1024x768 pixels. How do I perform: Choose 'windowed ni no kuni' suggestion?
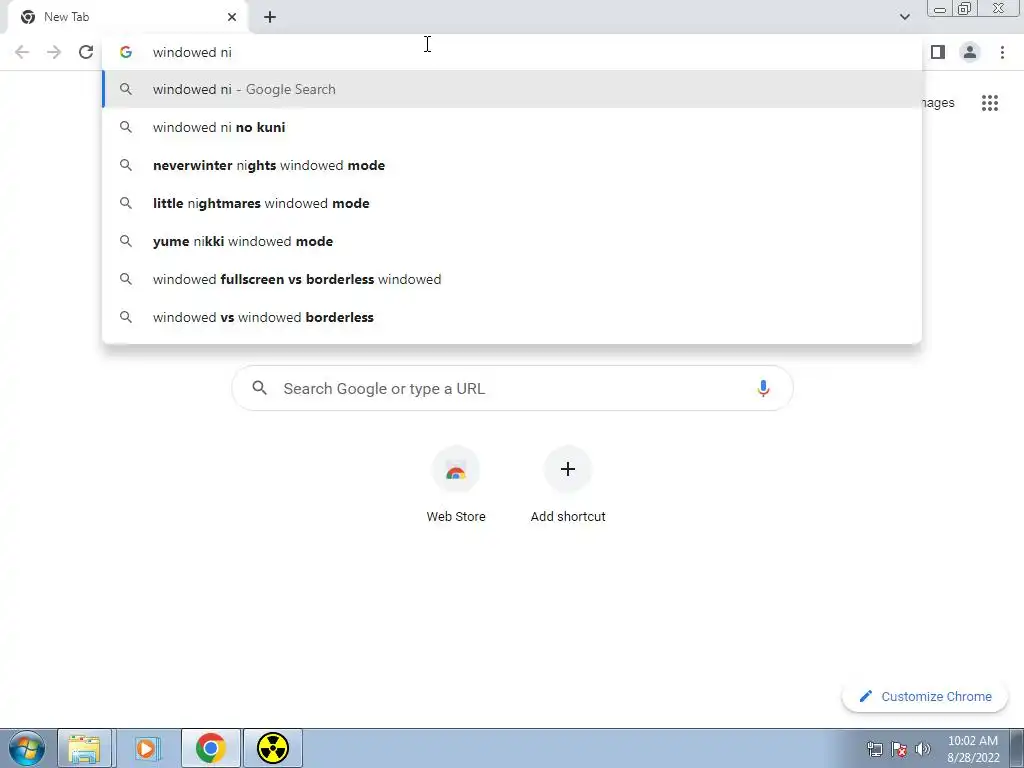pyautogui.click(x=512, y=127)
